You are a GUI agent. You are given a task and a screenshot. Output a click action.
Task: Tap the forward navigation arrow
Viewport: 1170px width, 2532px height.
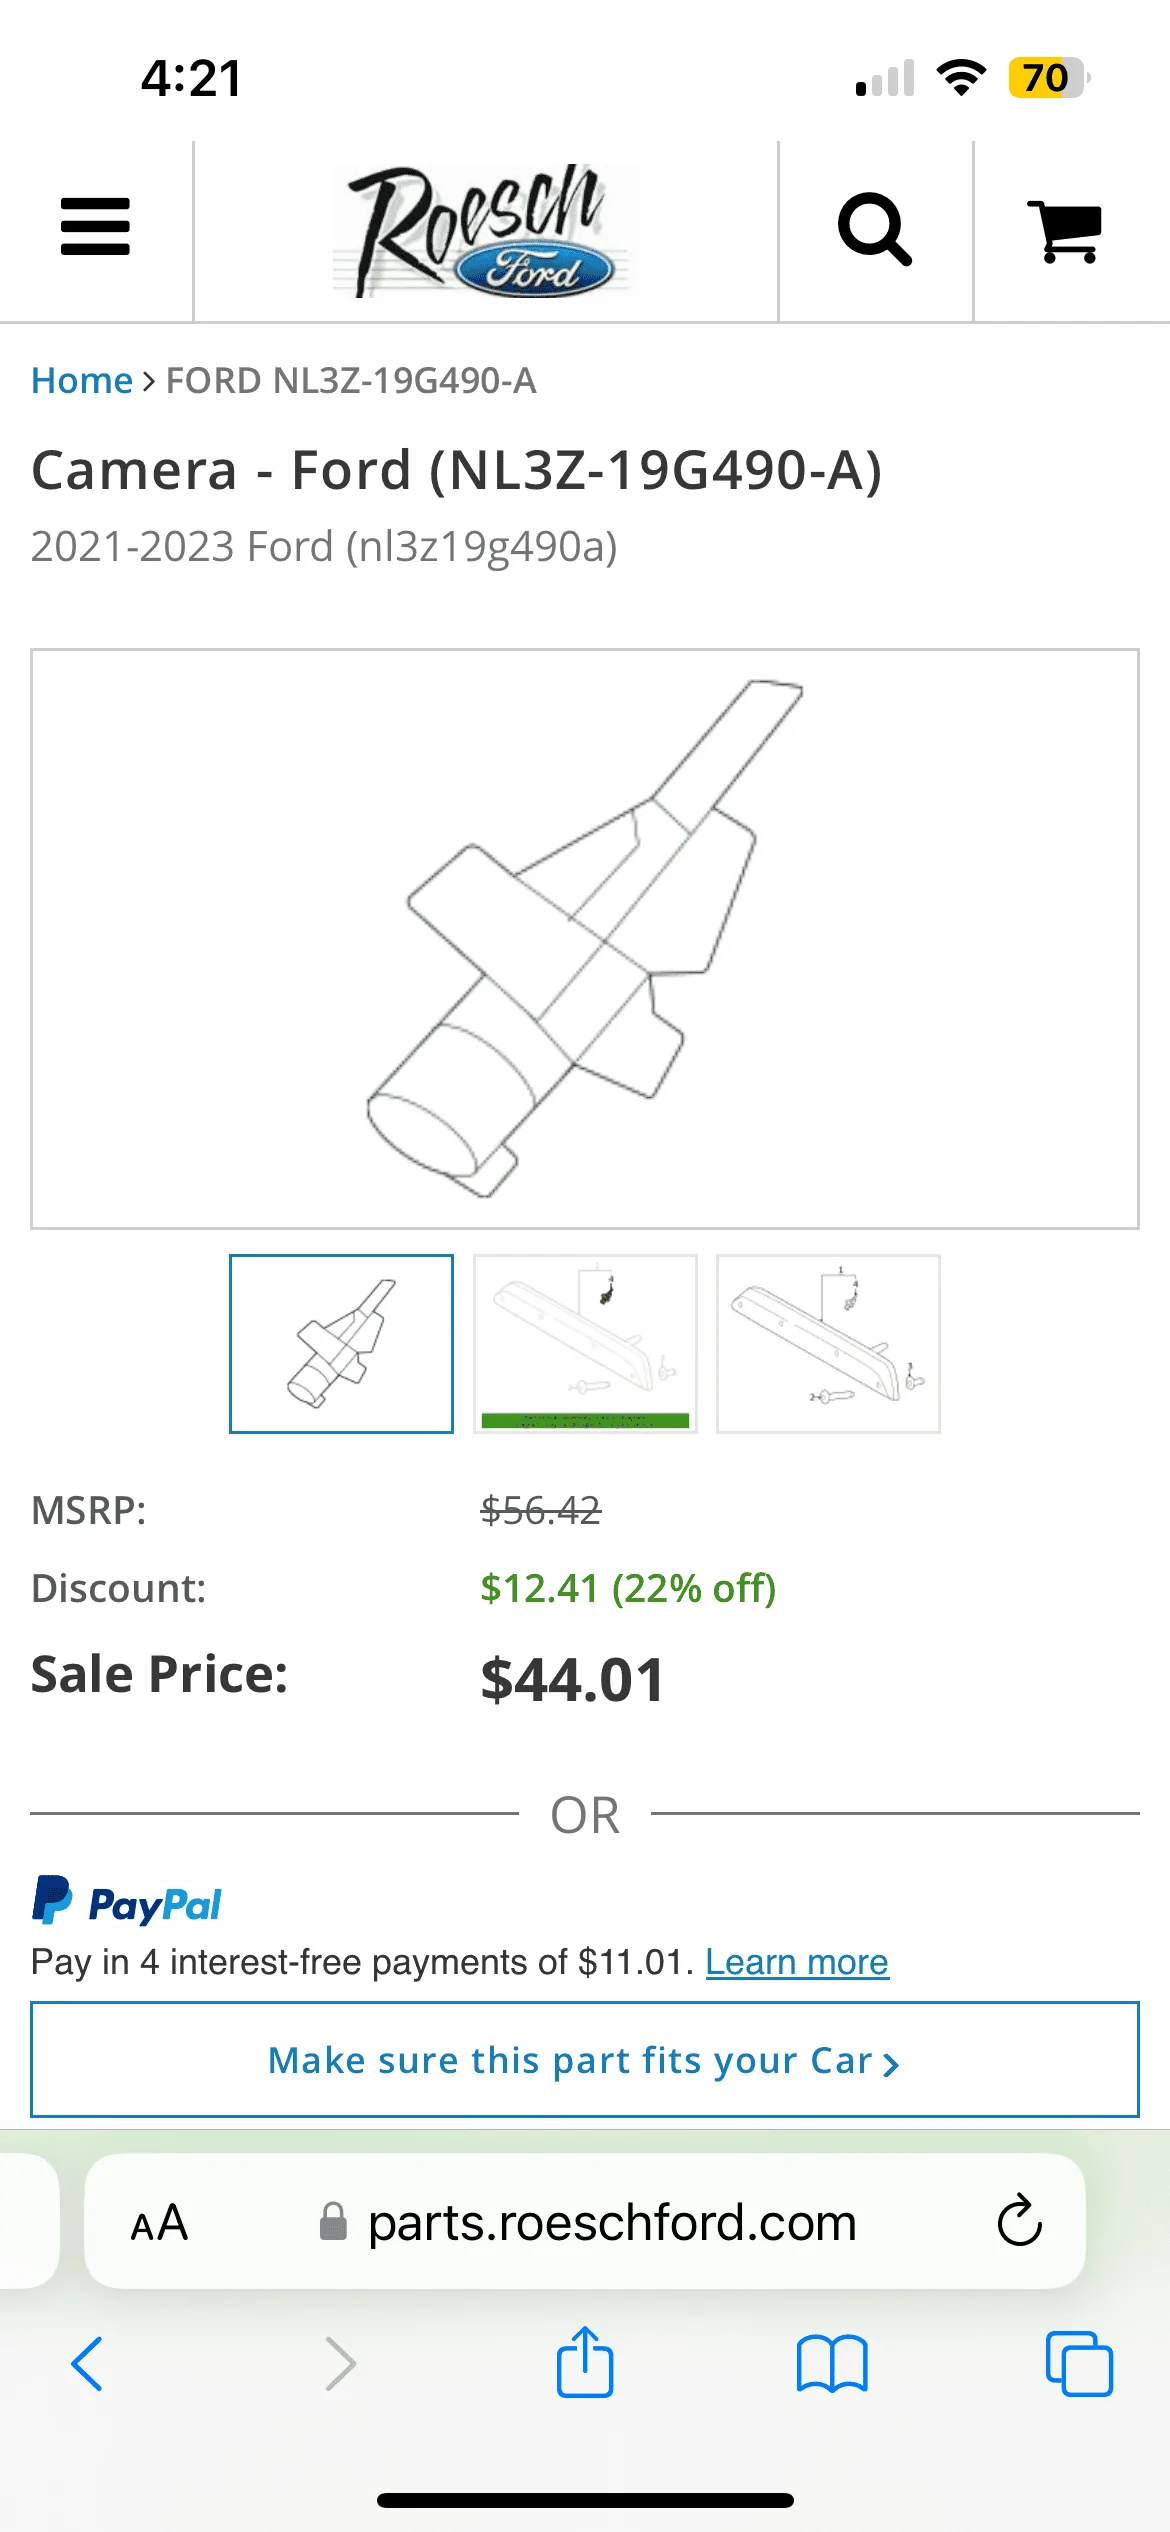point(340,2364)
